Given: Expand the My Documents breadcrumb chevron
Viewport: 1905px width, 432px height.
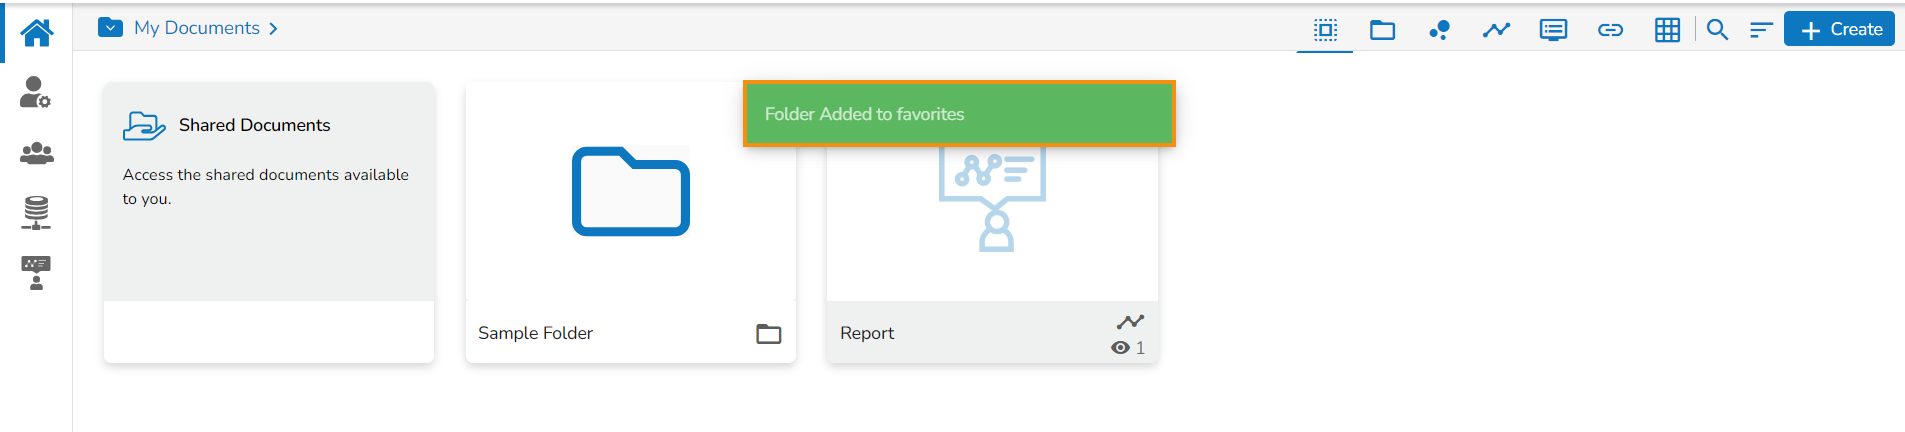Looking at the screenshot, I should [x=273, y=29].
